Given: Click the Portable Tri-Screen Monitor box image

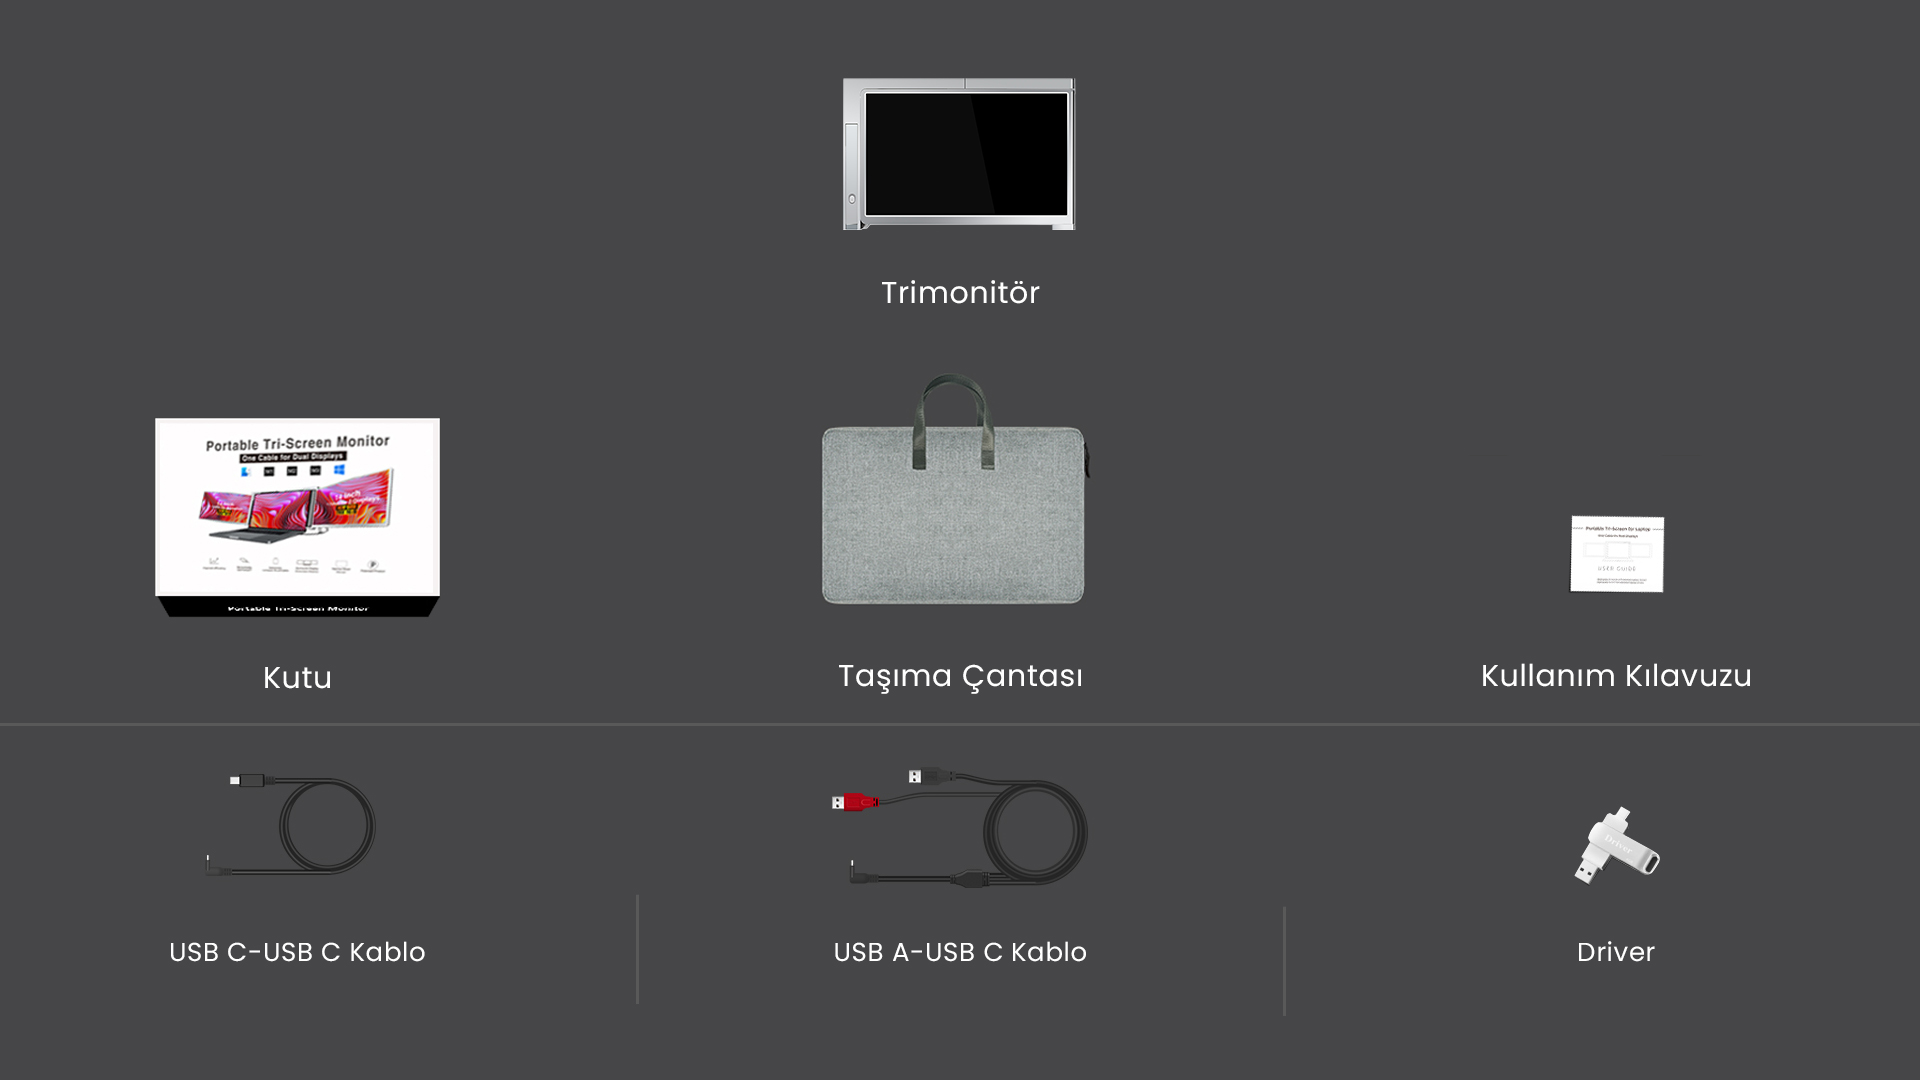Looking at the screenshot, I should coord(298,517).
